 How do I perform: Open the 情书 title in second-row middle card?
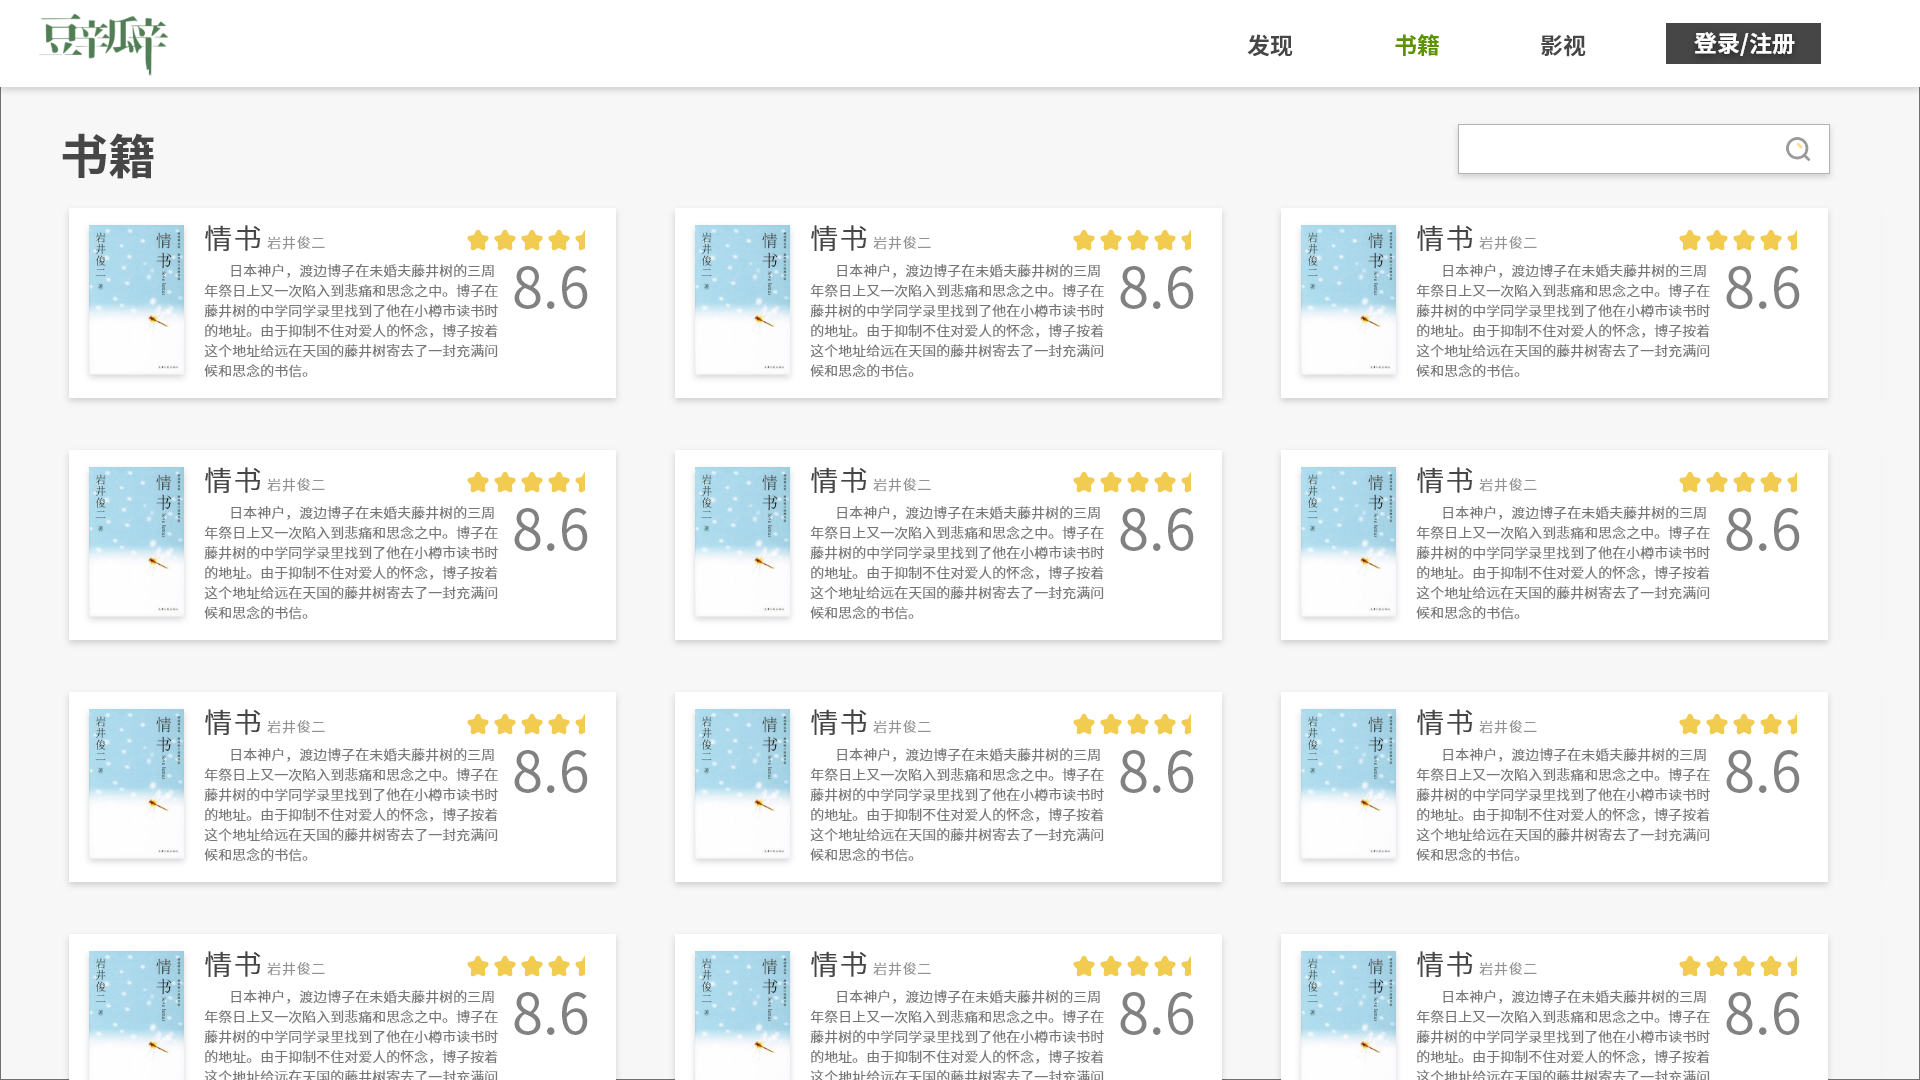[838, 481]
